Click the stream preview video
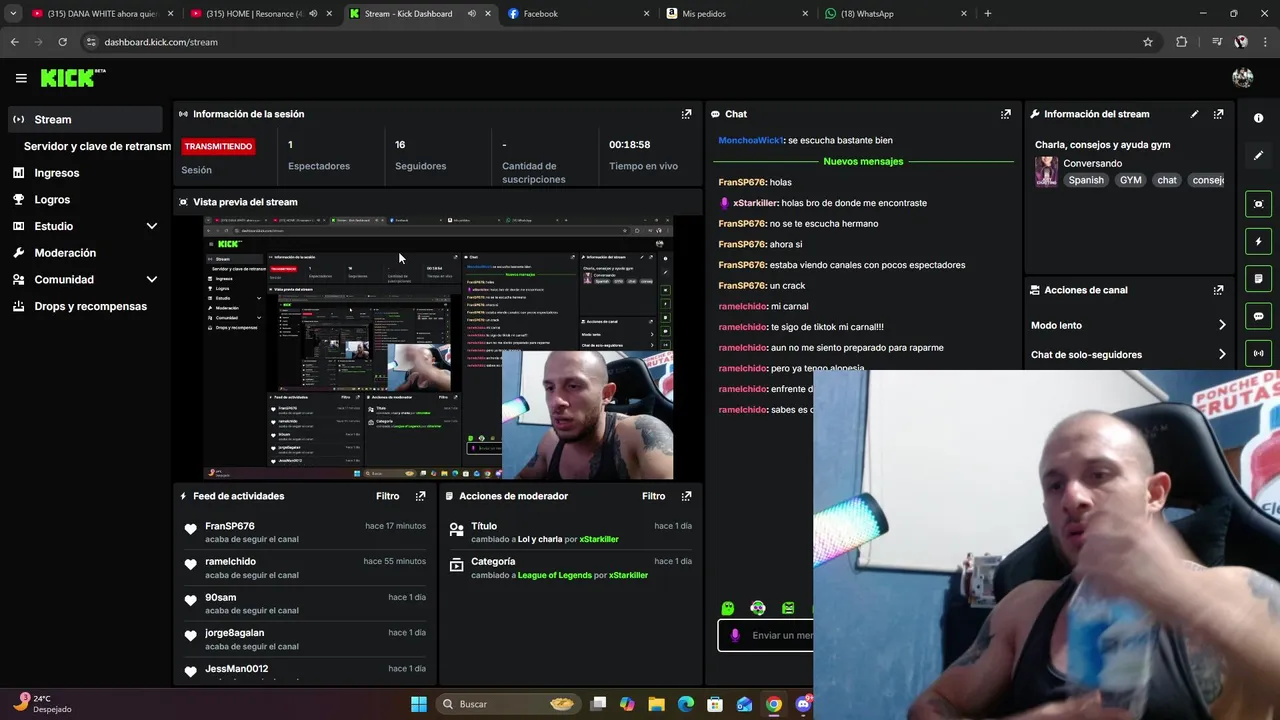 pyautogui.click(x=438, y=347)
